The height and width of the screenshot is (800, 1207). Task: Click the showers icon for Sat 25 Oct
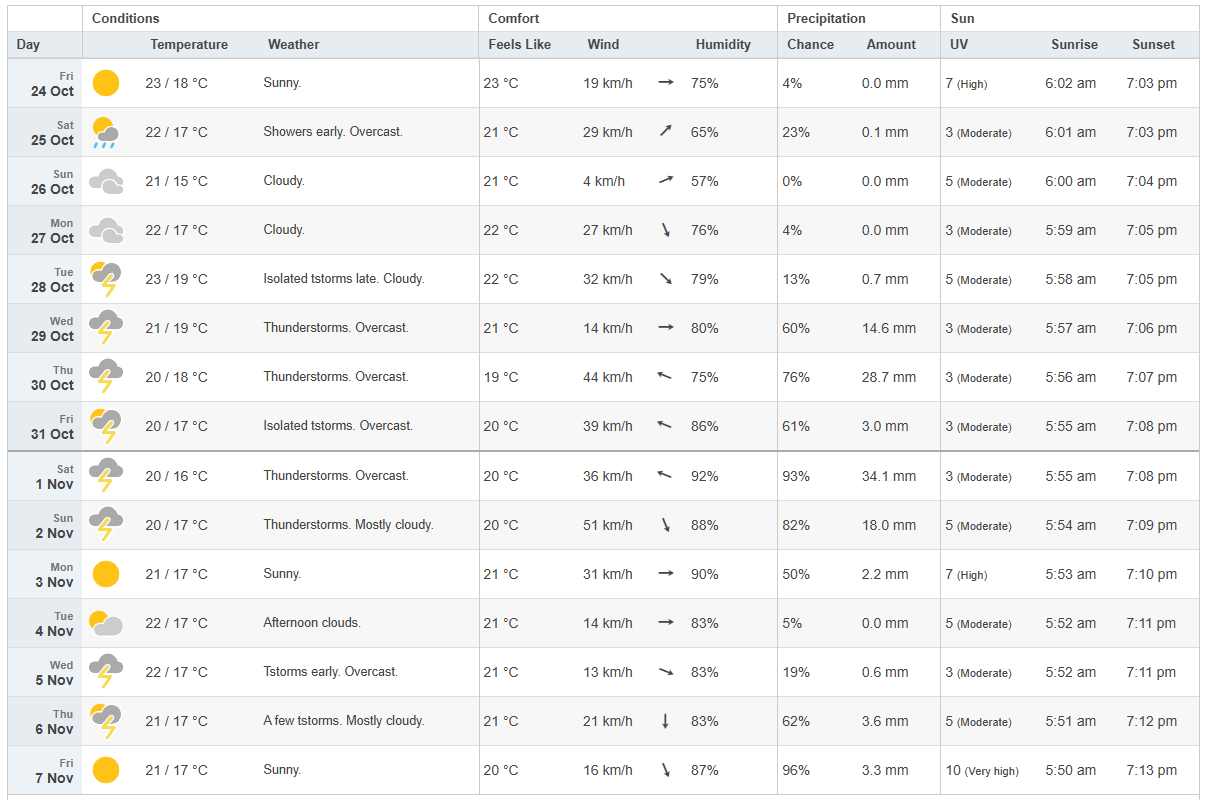point(106,132)
